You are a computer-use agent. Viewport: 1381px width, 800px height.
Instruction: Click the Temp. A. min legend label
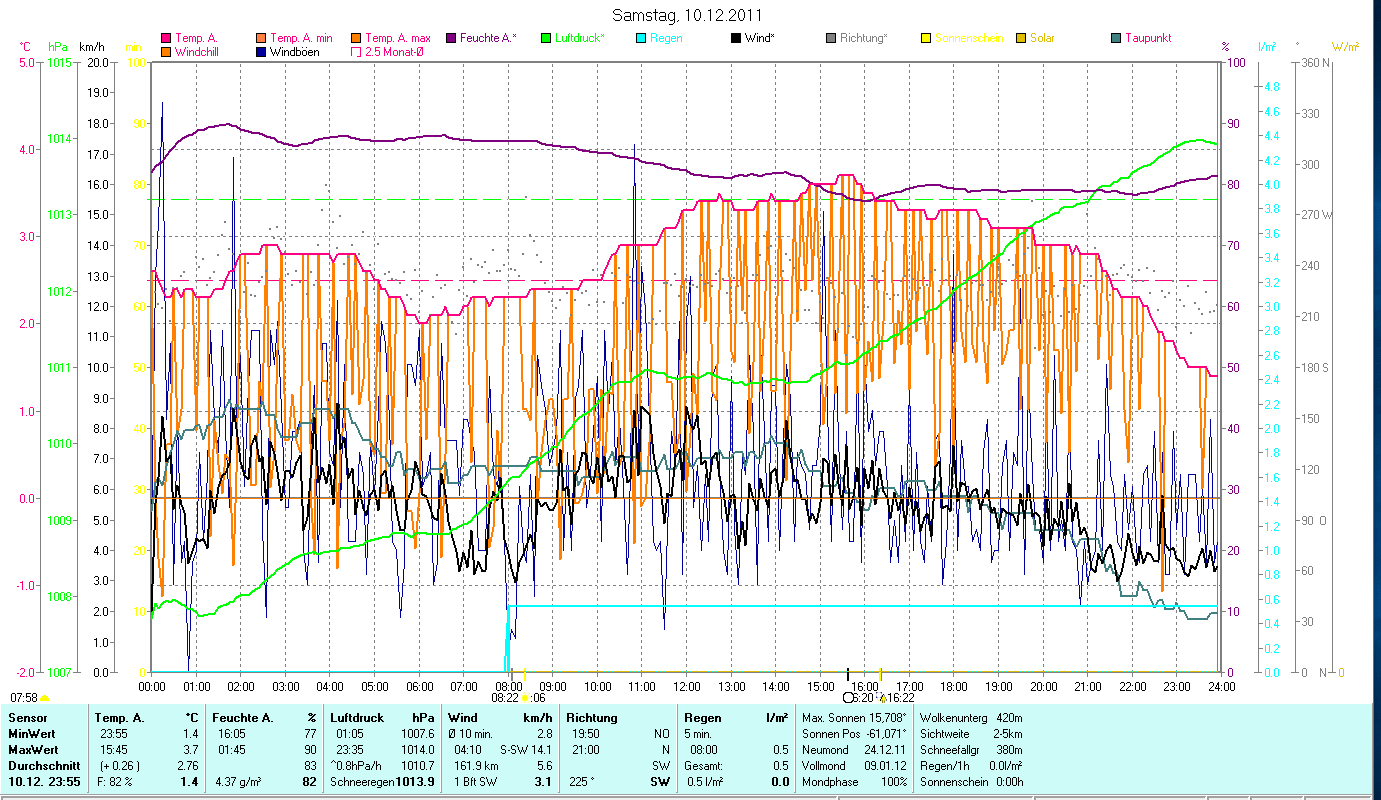(x=301, y=39)
